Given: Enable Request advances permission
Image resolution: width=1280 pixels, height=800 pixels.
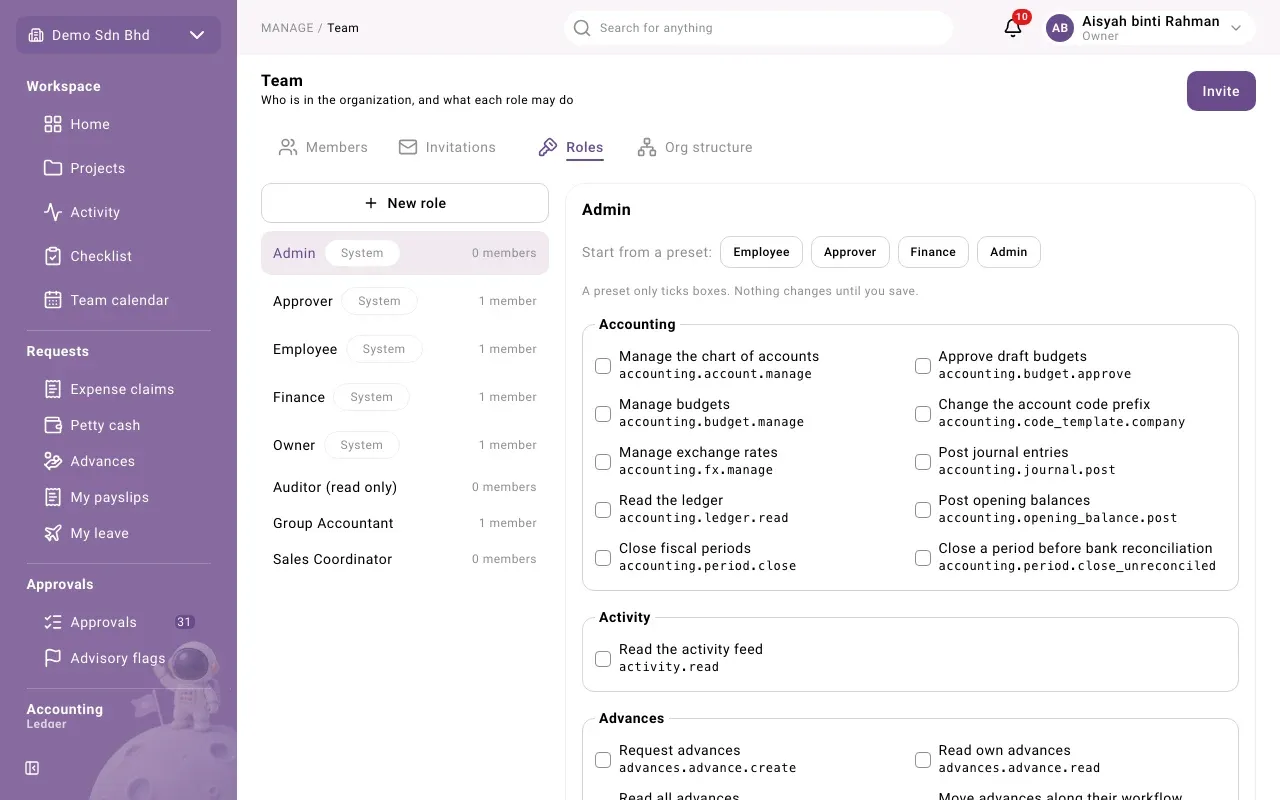Looking at the screenshot, I should pos(603,760).
